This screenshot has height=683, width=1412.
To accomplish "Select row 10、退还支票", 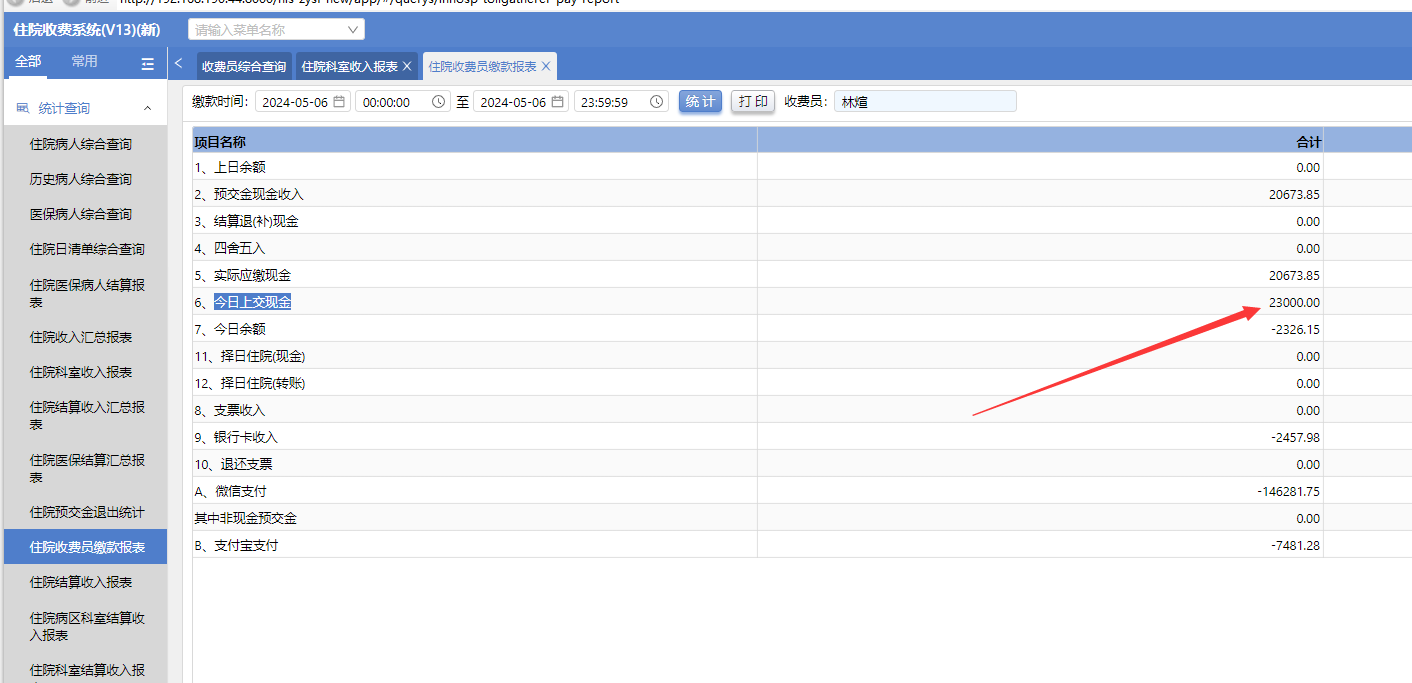I will click(802, 464).
